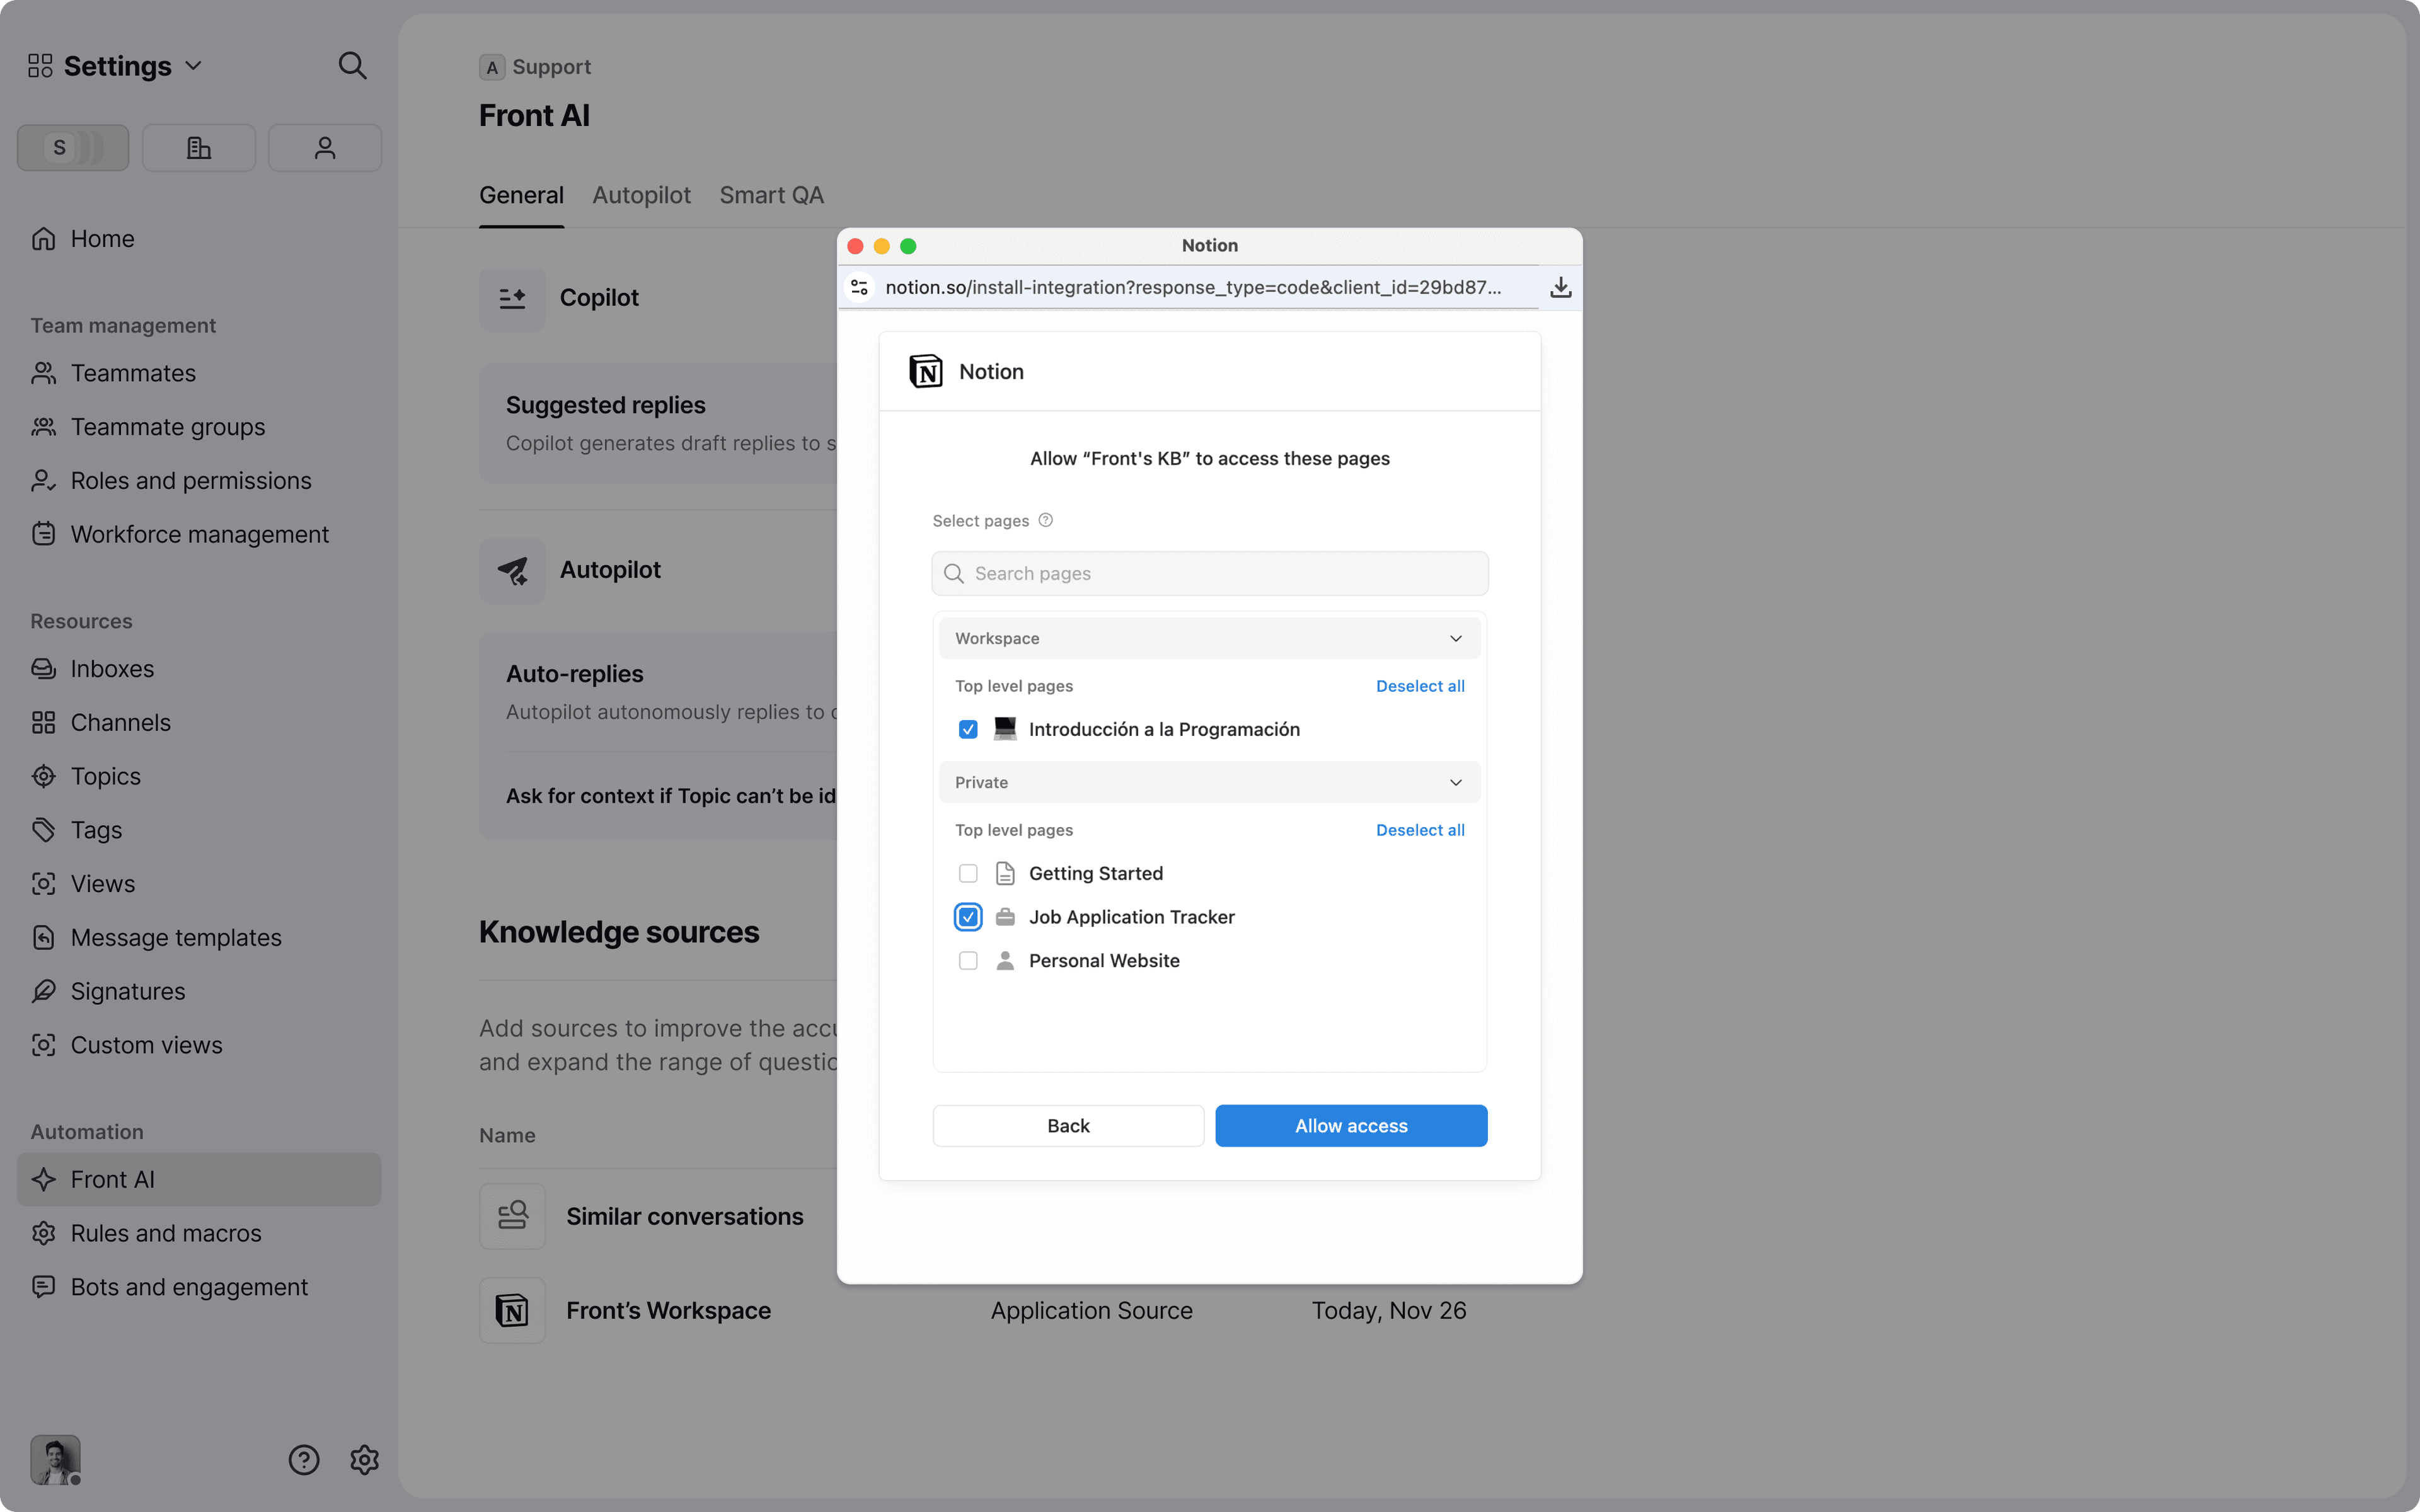Screen dimensions: 2420x1512
Task: Click the Allow access button
Action: point(1350,1125)
